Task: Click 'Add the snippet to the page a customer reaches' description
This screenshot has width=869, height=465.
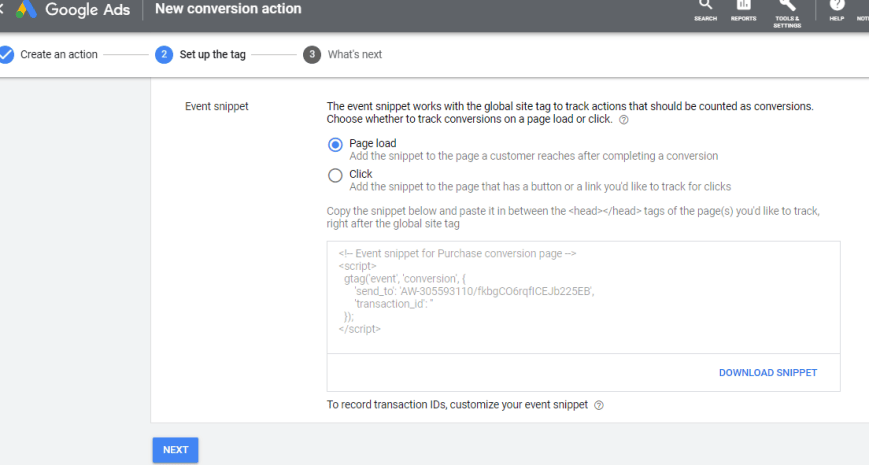Action: tap(534, 156)
